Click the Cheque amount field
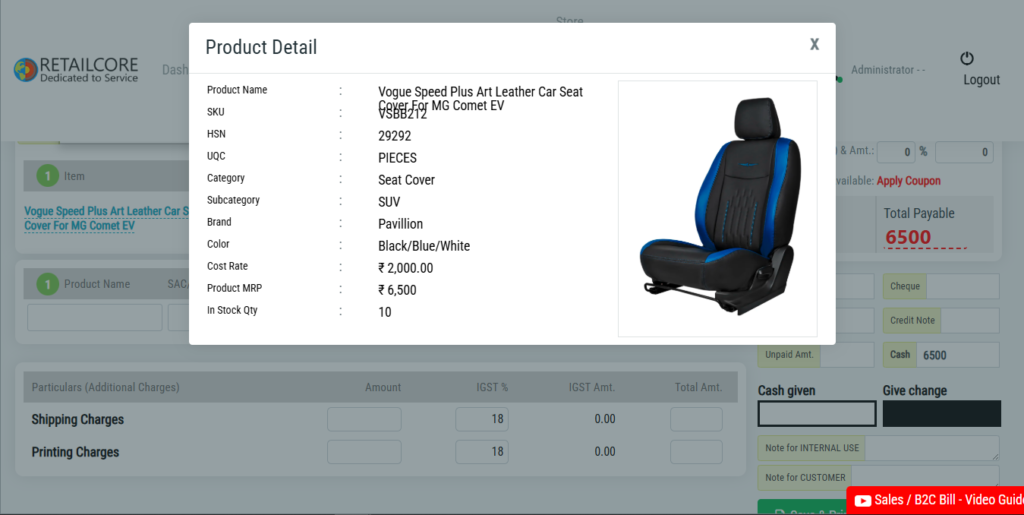1024x515 pixels. point(962,287)
